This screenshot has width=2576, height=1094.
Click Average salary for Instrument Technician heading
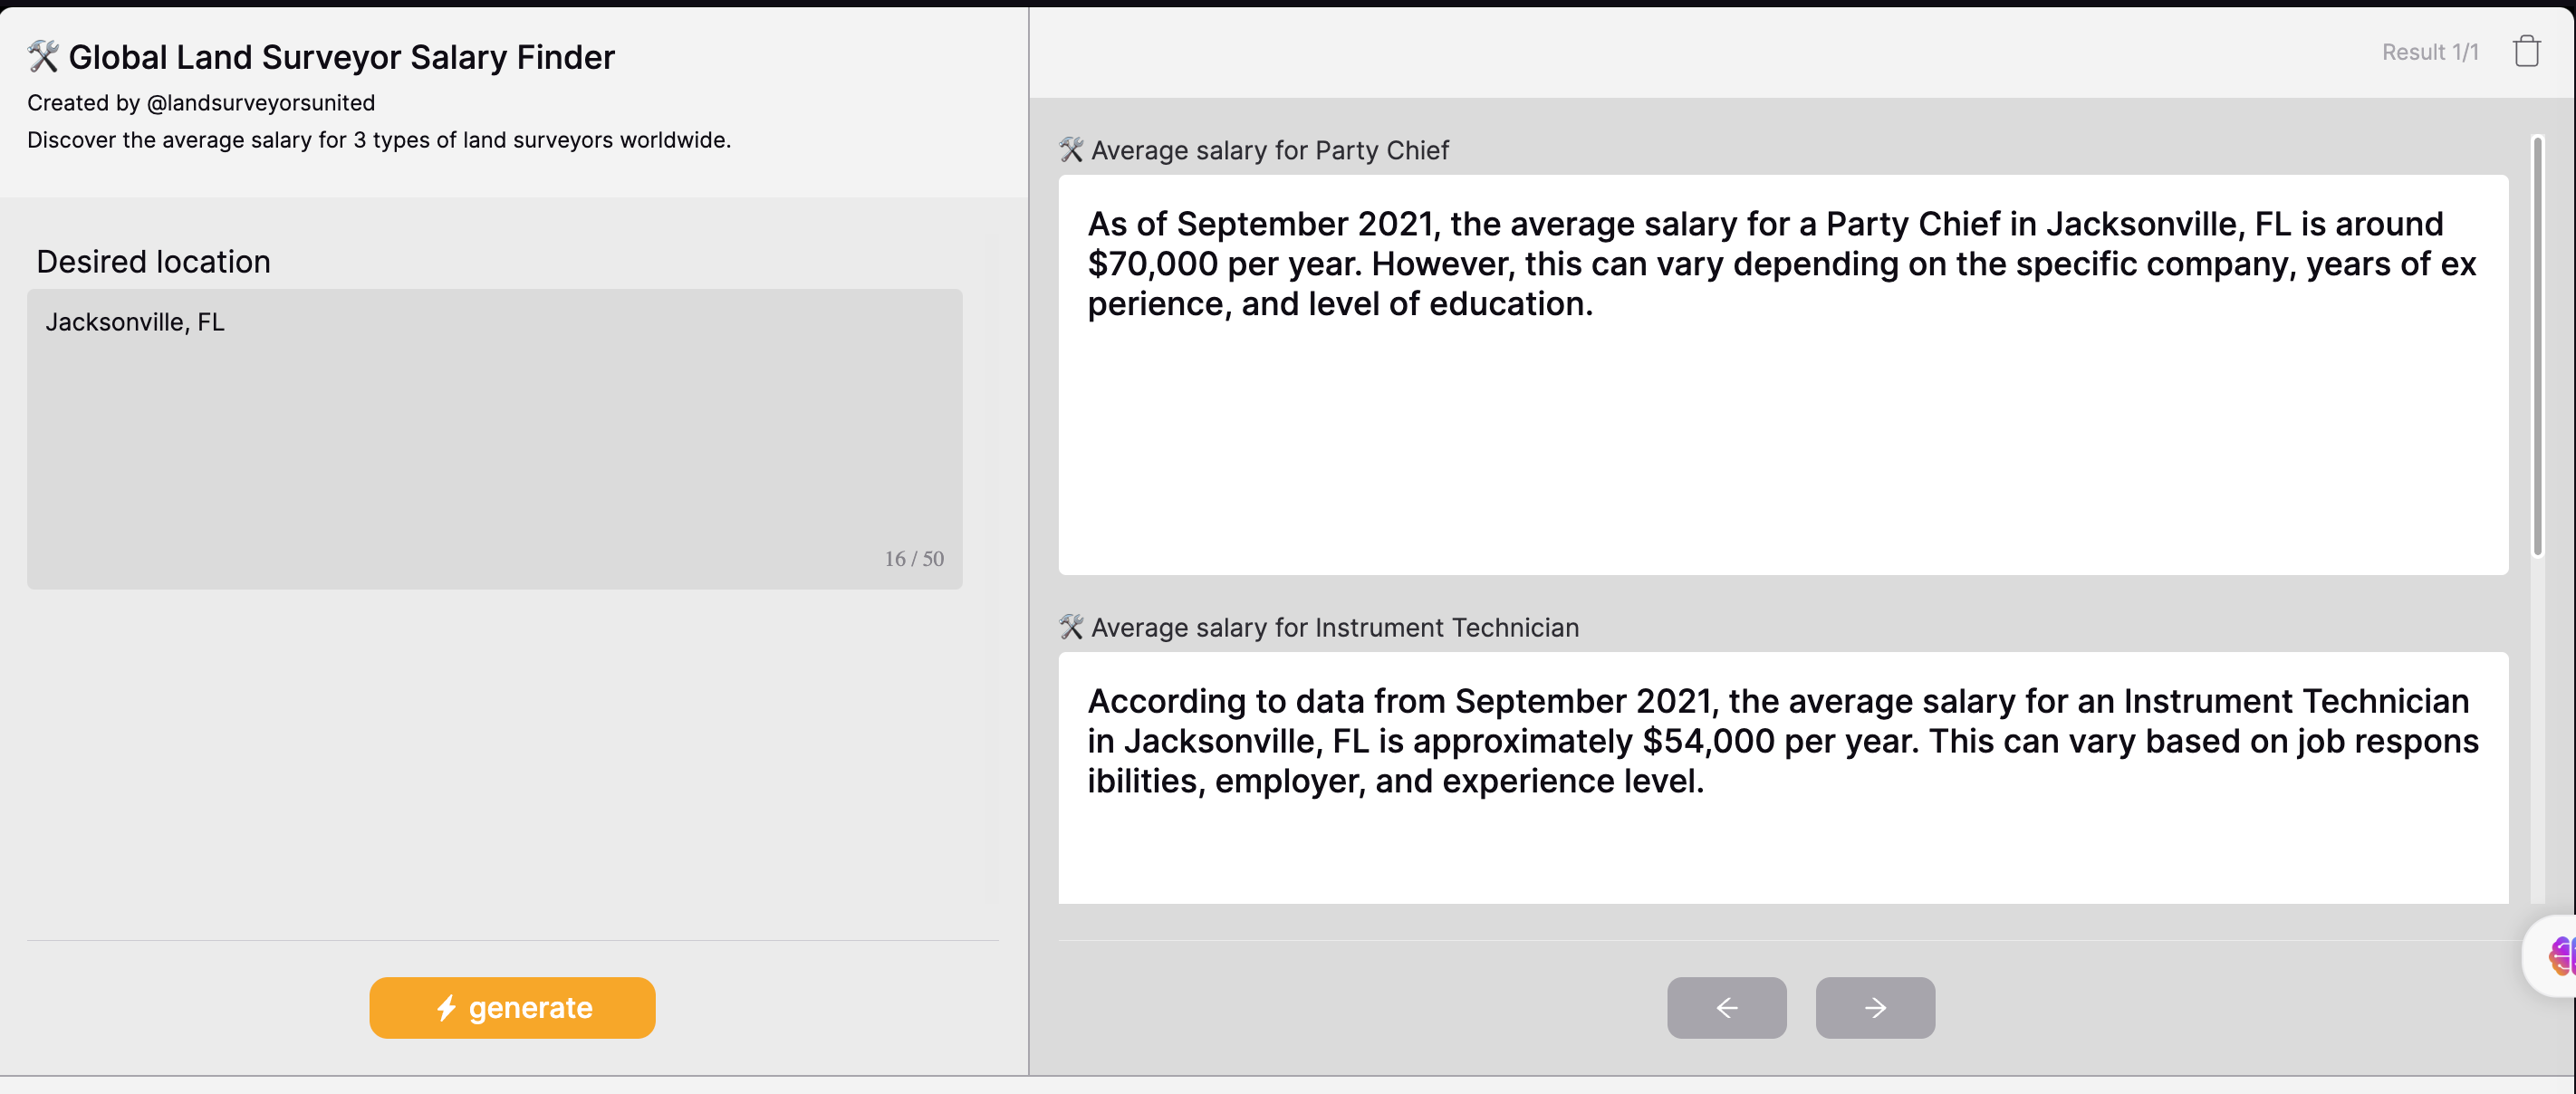[x=1334, y=627]
